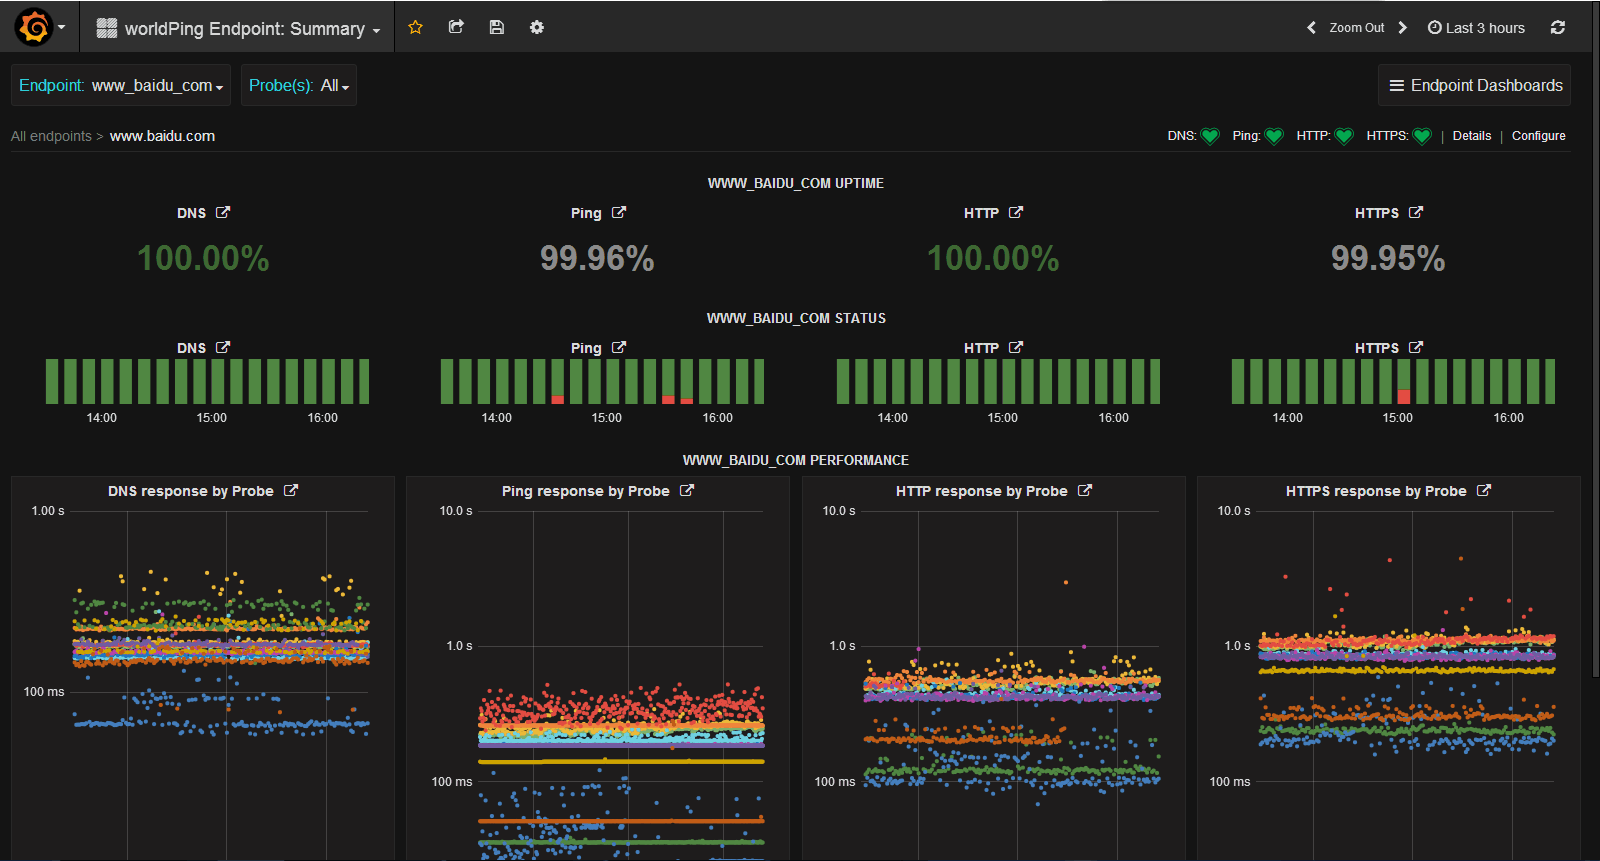Screen dimensions: 1600x861
Task: Shift time range forward with right arrow
Action: click(1402, 28)
